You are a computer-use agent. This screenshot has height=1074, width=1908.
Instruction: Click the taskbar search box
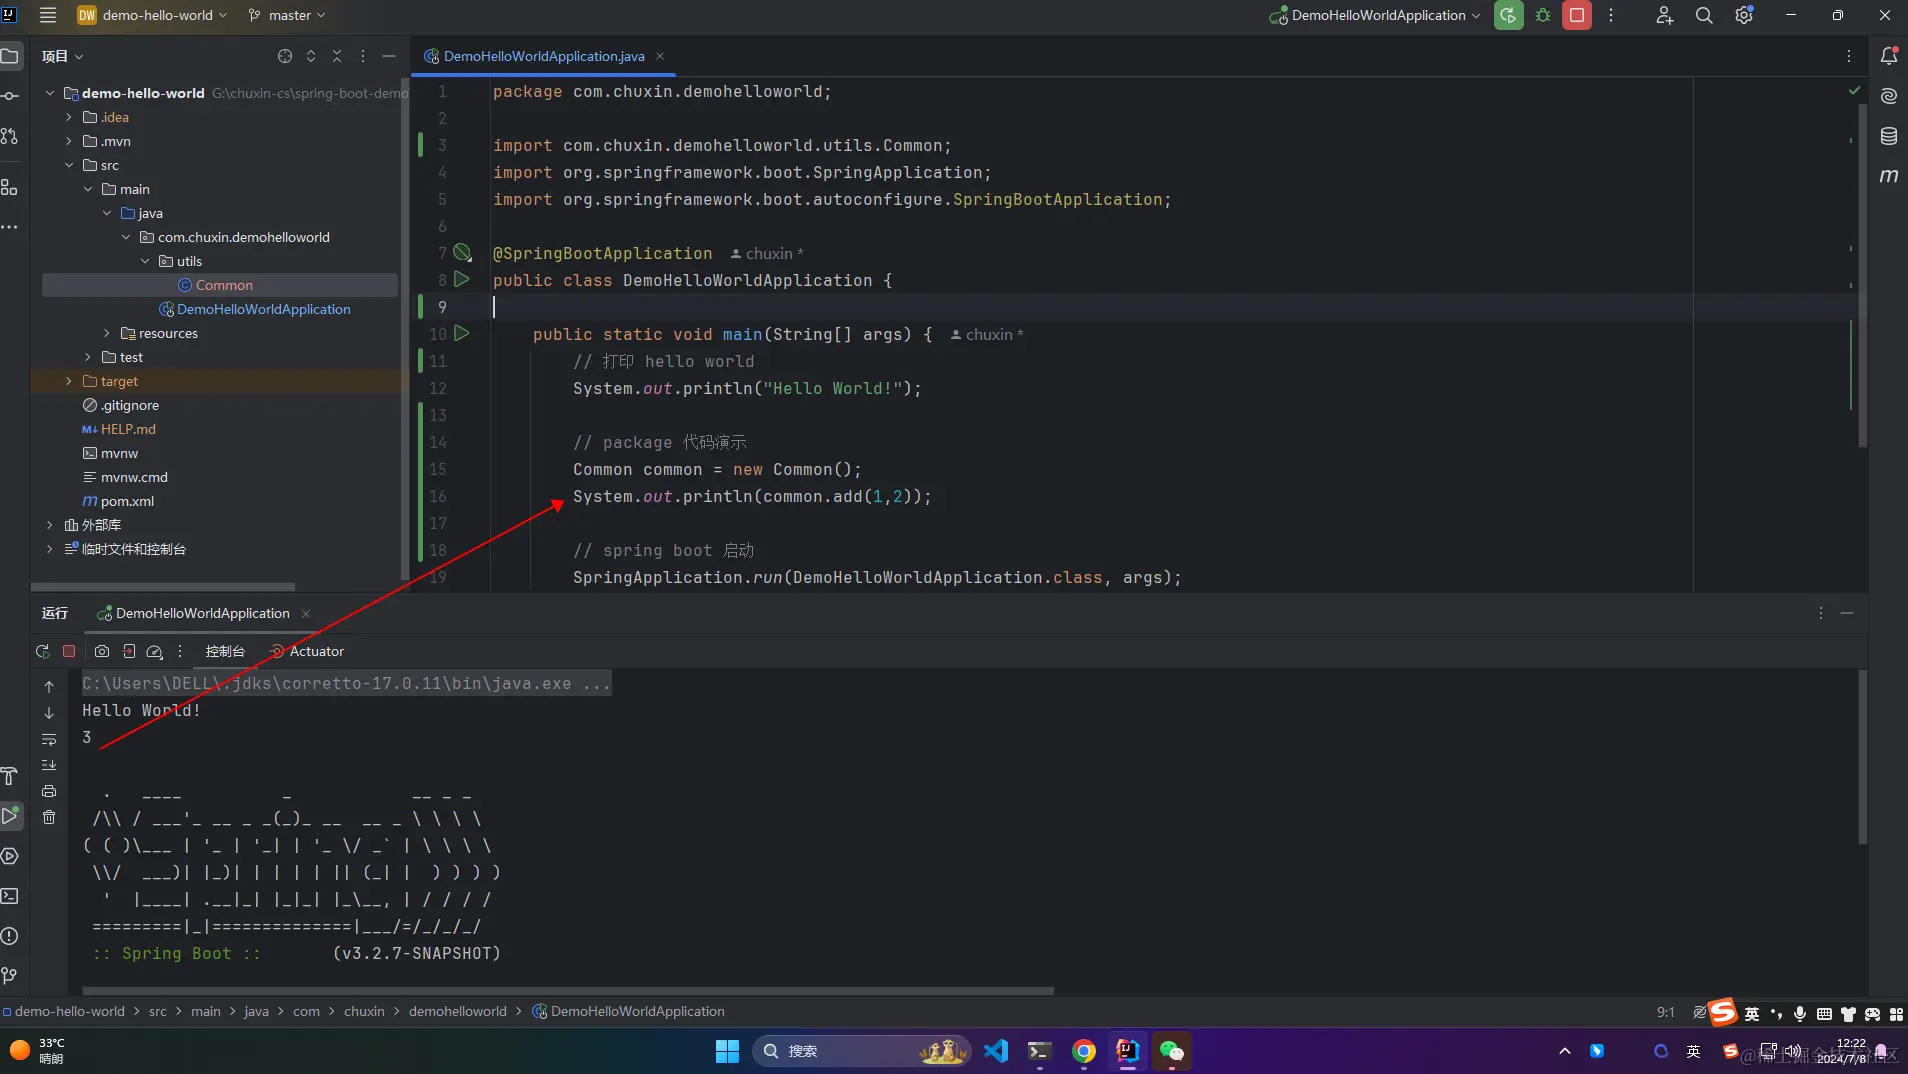862,1051
